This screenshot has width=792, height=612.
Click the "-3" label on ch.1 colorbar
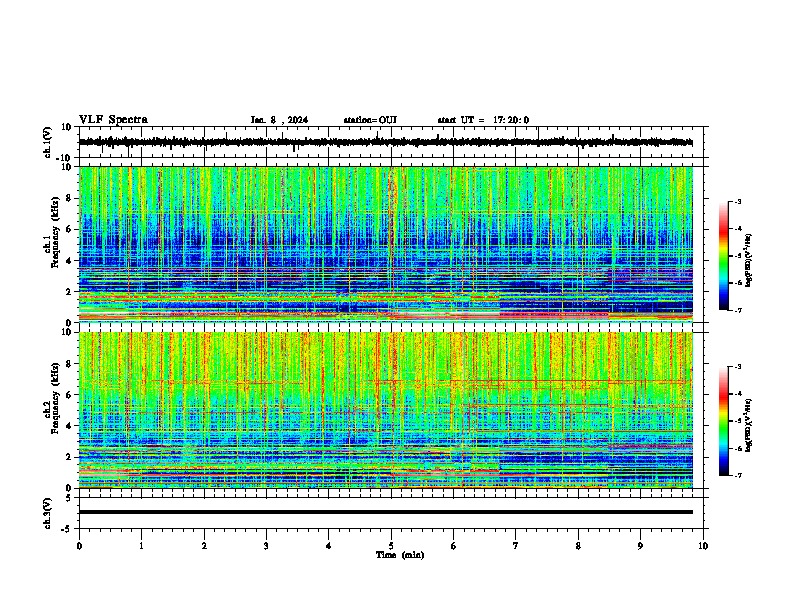click(x=737, y=201)
